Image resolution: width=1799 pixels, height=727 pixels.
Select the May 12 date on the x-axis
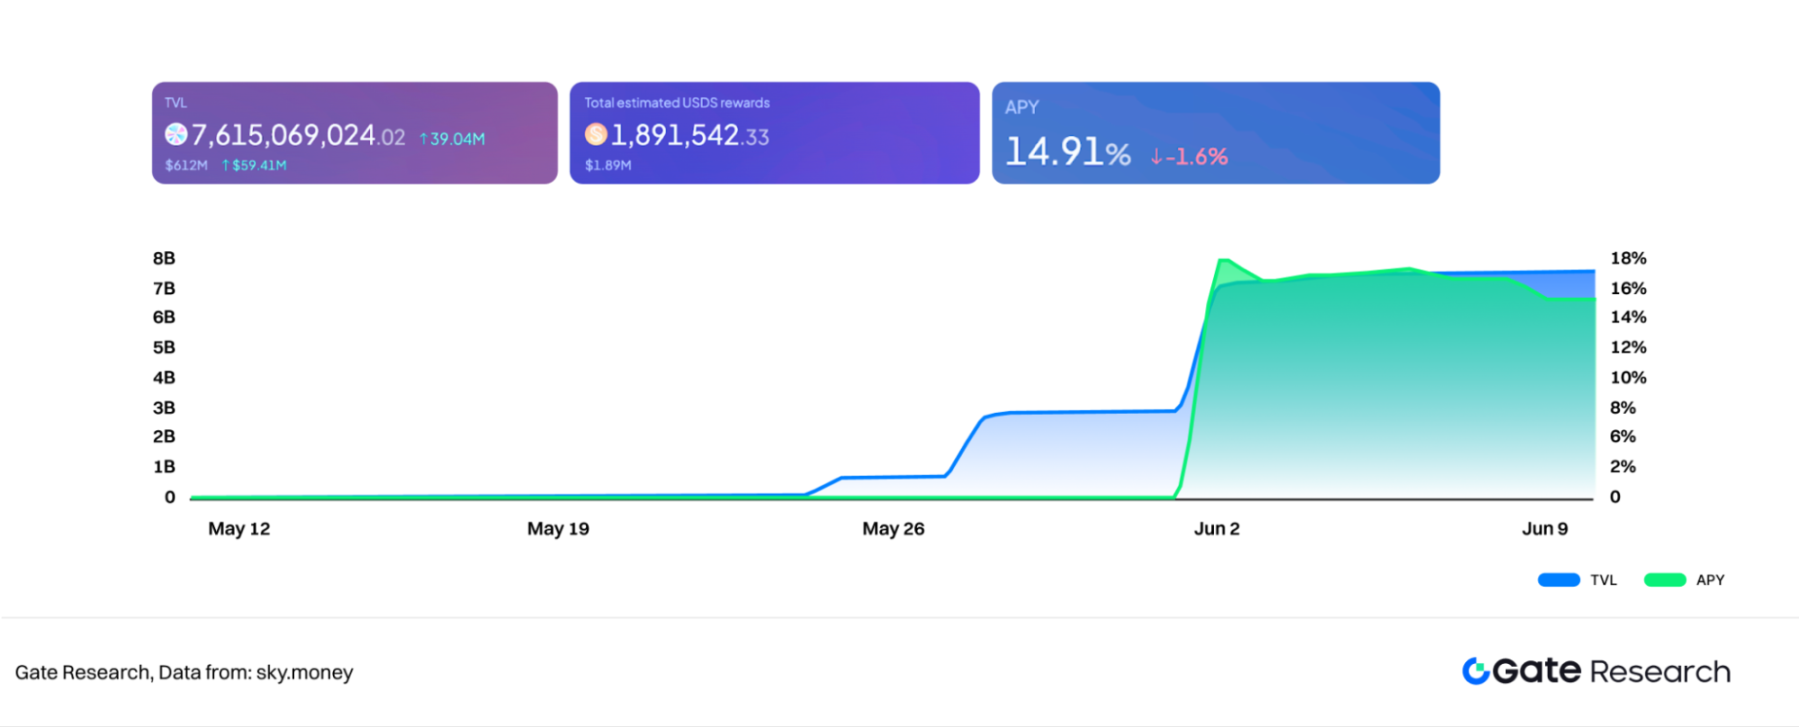tap(239, 529)
